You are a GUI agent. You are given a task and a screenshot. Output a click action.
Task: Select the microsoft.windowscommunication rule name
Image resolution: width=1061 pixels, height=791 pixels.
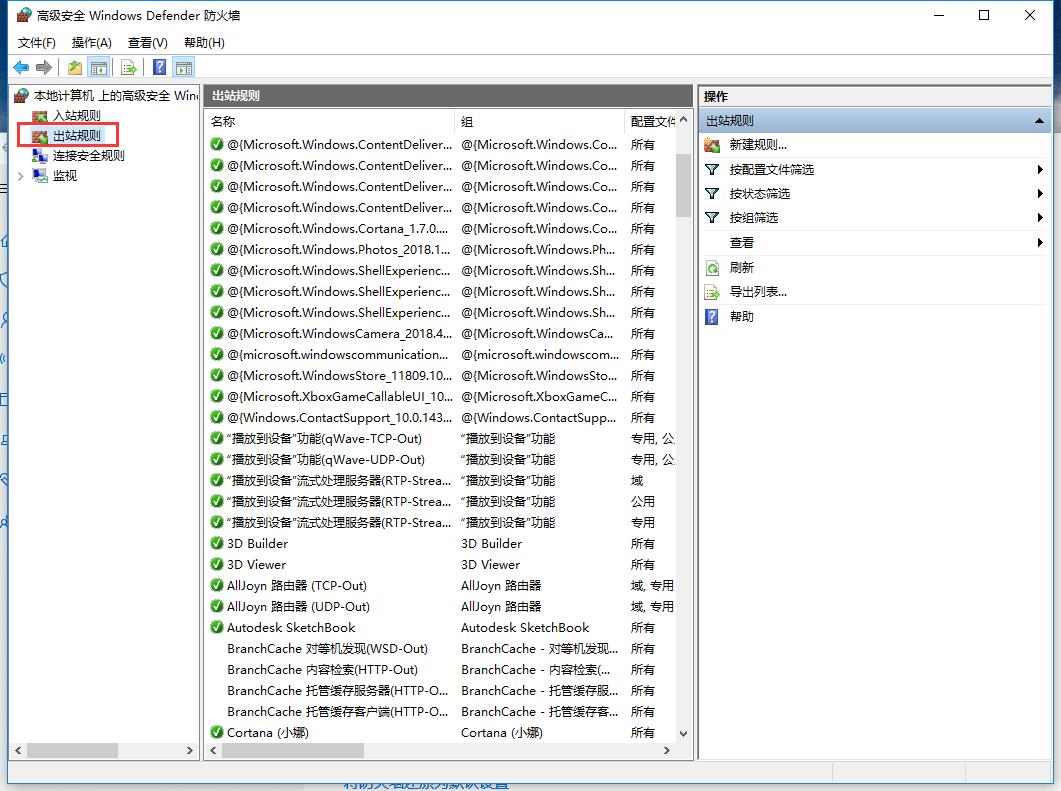pyautogui.click(x=337, y=355)
